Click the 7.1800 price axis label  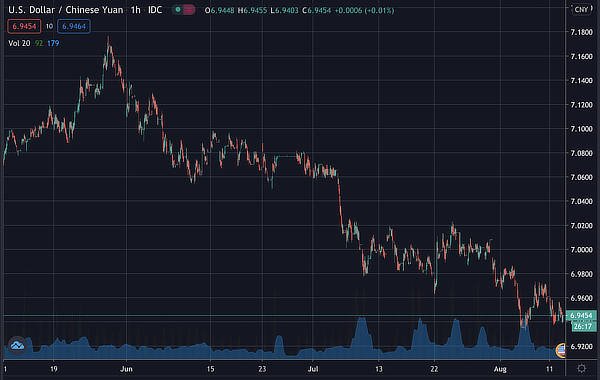[x=581, y=32]
